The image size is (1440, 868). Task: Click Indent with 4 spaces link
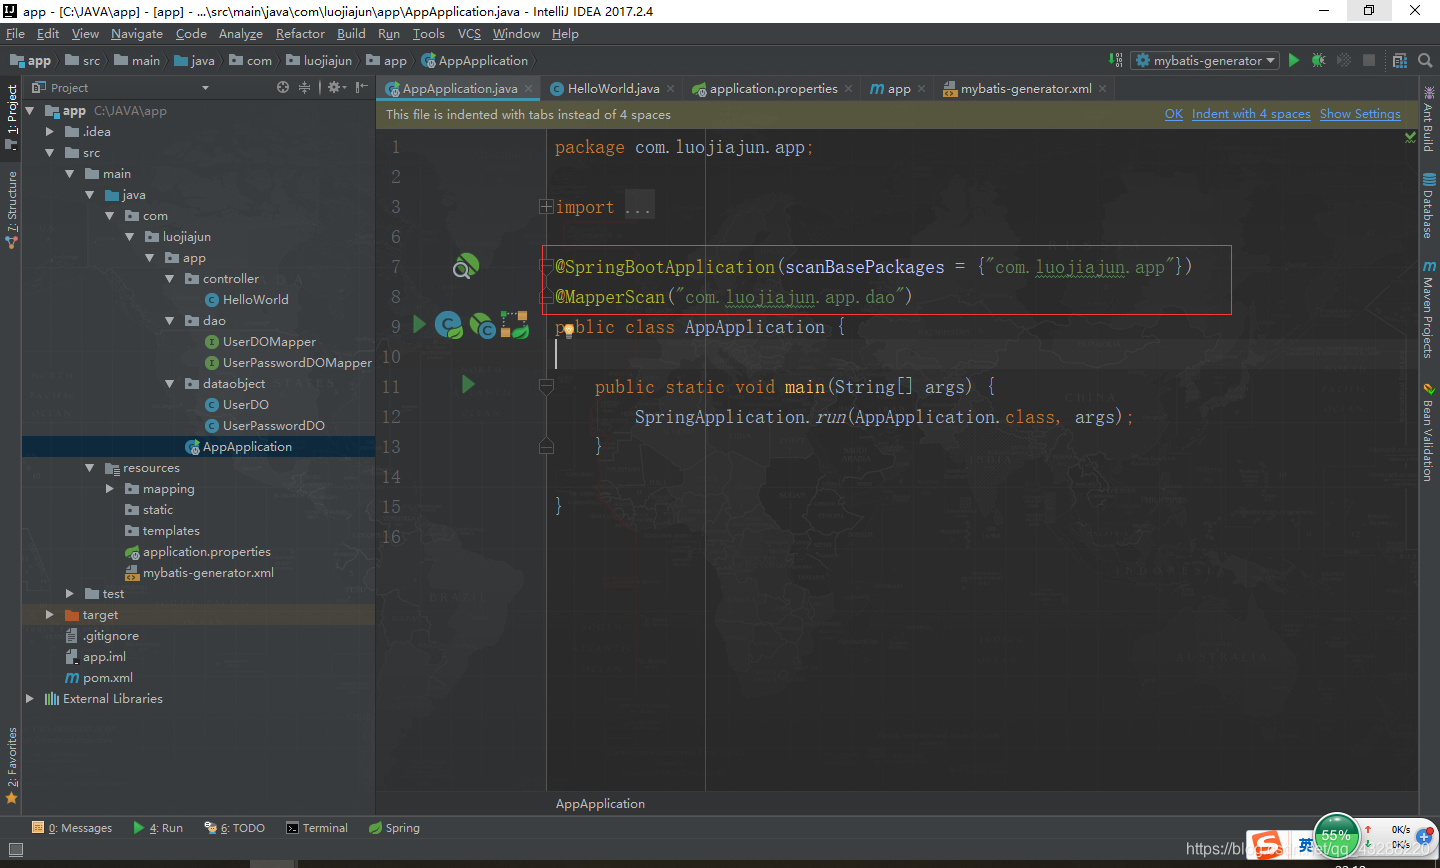(x=1251, y=114)
